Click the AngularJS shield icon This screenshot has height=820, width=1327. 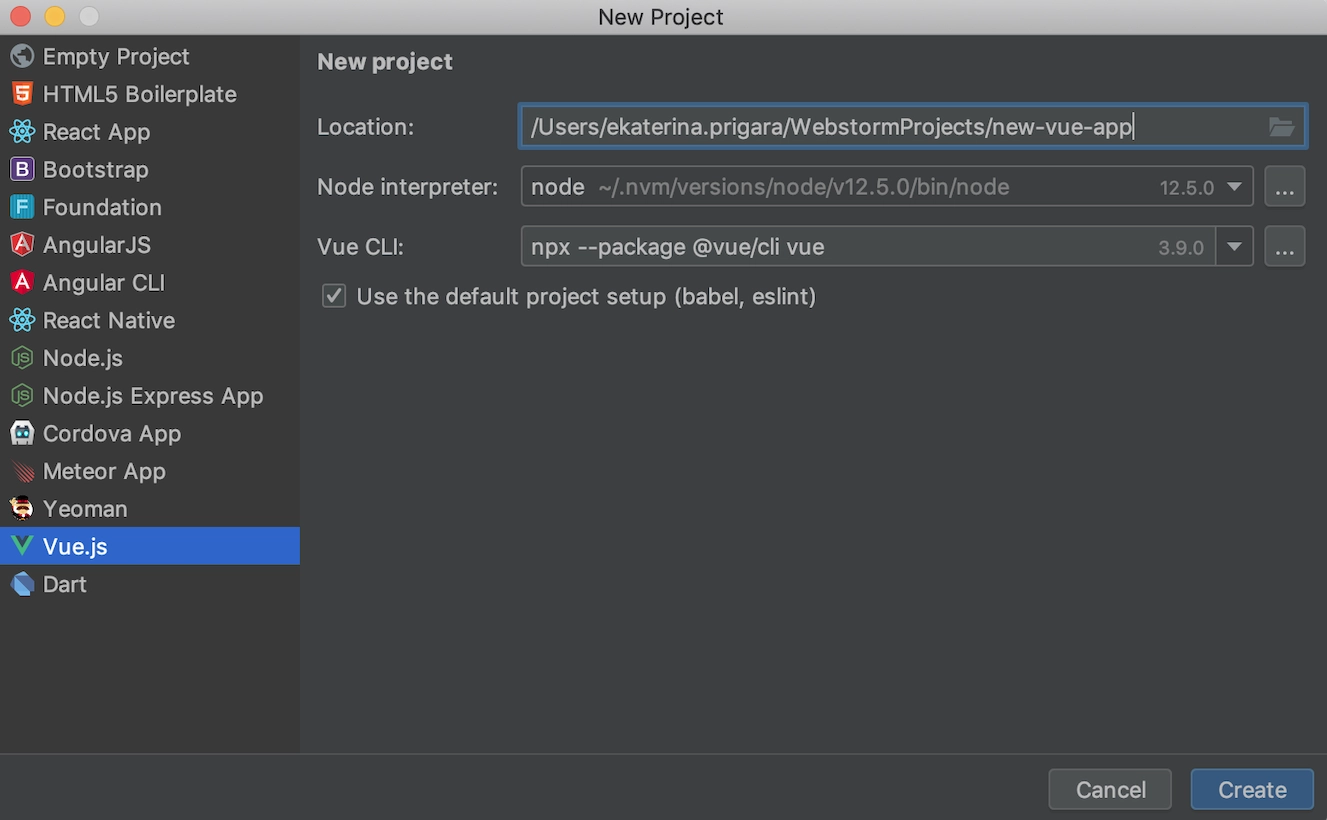coord(21,245)
